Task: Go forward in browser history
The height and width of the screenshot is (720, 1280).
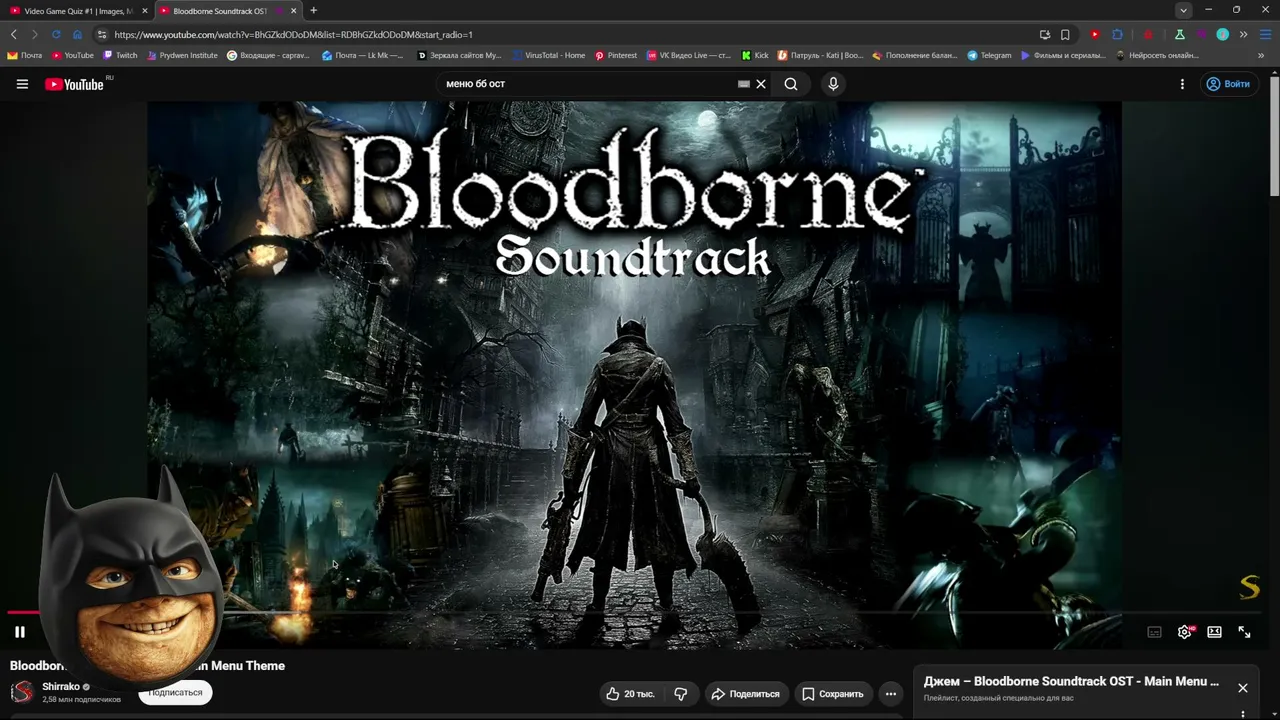Action: 34,35
